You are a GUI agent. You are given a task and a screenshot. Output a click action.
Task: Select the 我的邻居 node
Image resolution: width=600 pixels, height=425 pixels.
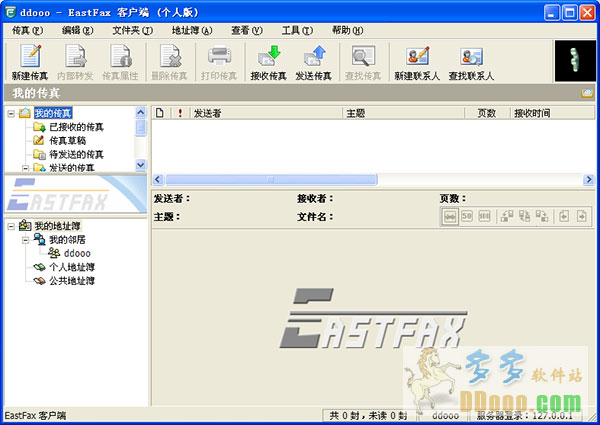tap(67, 240)
